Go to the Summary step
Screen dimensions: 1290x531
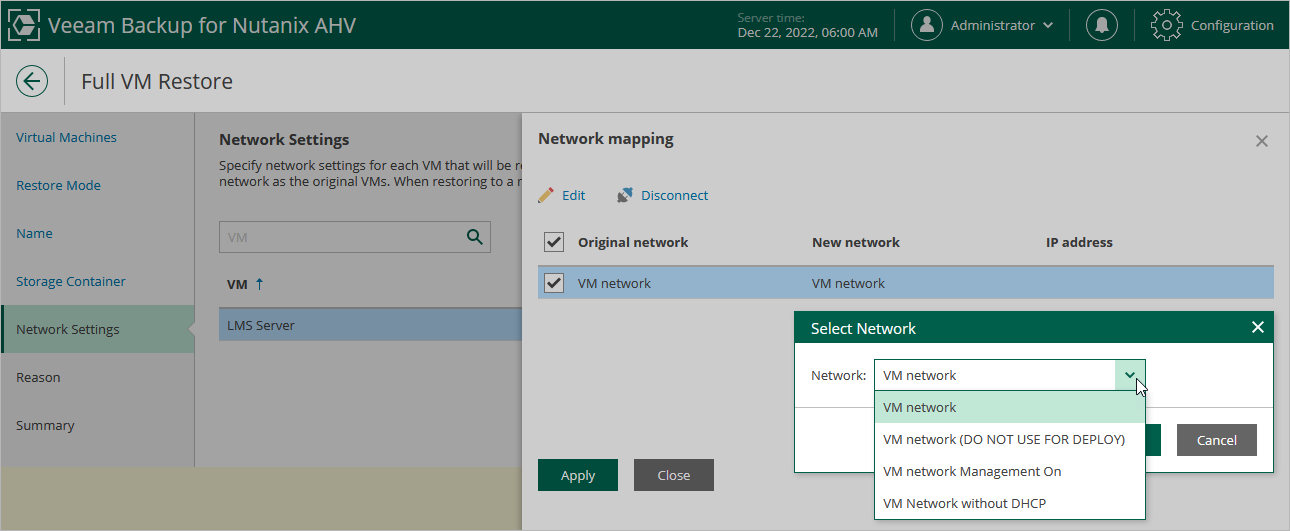click(45, 425)
